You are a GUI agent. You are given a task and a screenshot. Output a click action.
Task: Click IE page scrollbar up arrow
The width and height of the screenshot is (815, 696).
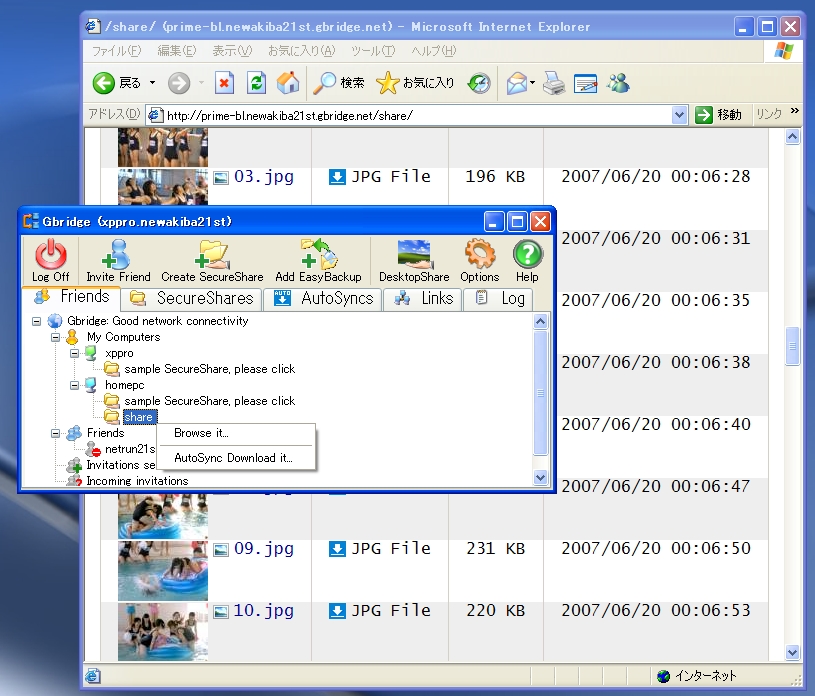coord(792,137)
